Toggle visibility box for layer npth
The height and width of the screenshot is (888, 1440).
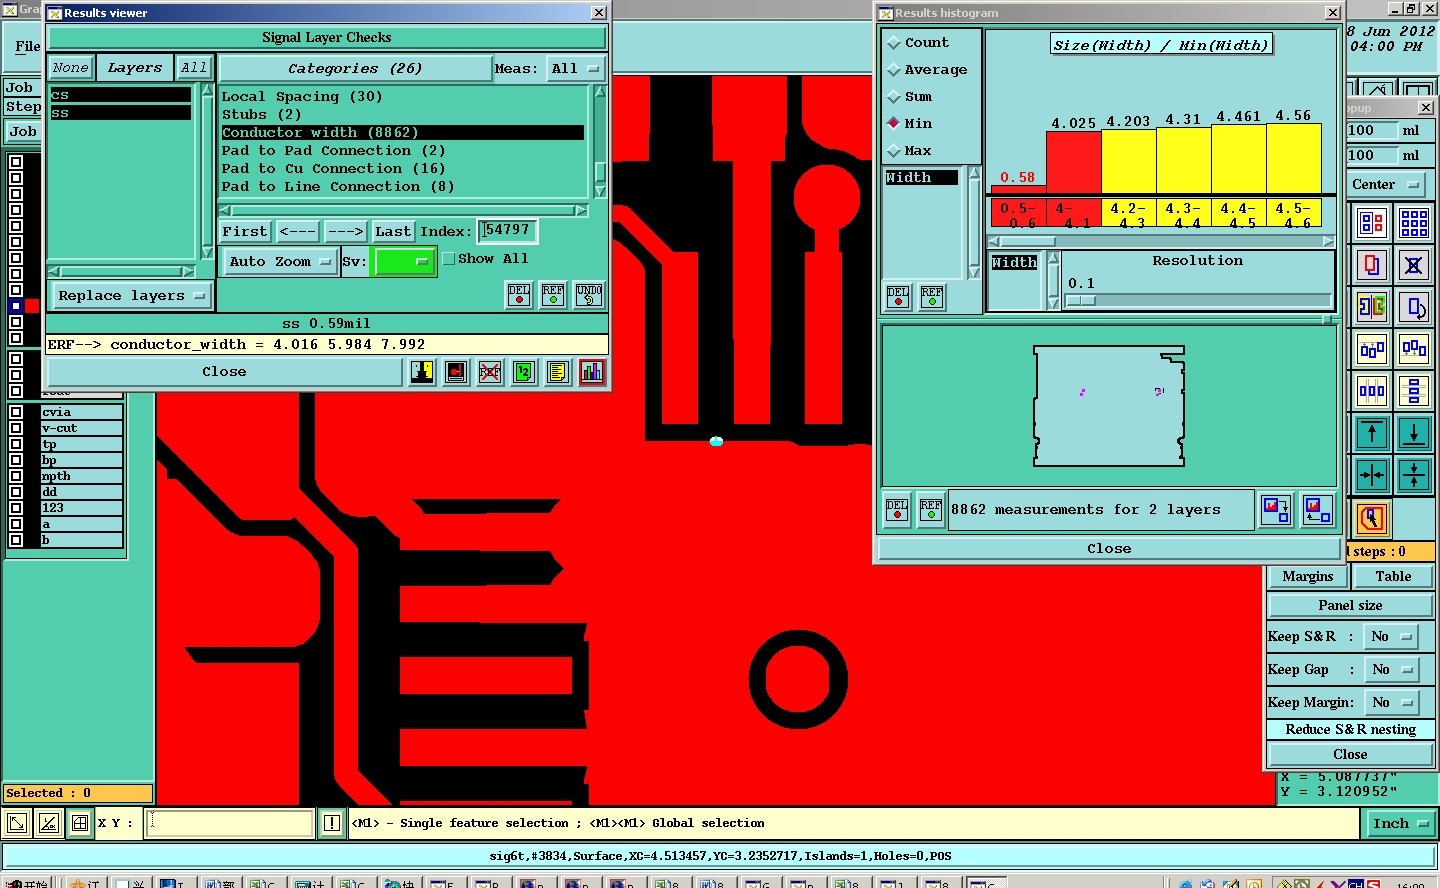click(x=16, y=476)
